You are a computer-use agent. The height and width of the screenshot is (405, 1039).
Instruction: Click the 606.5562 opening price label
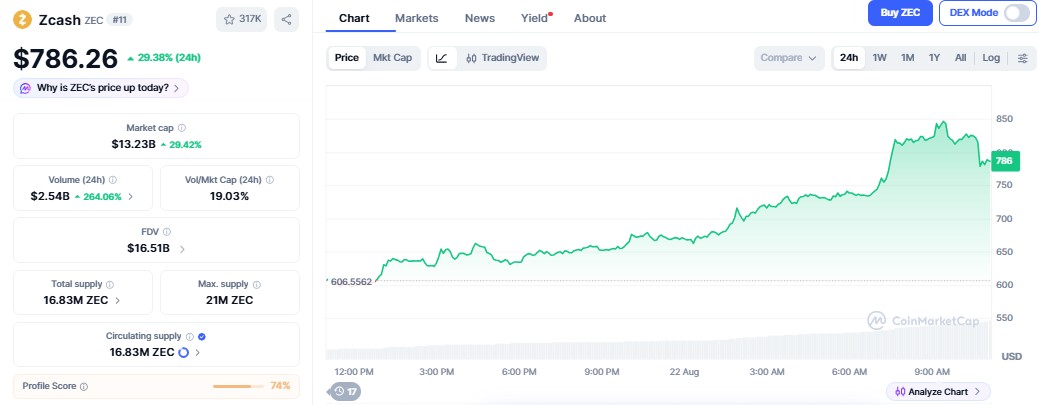352,281
